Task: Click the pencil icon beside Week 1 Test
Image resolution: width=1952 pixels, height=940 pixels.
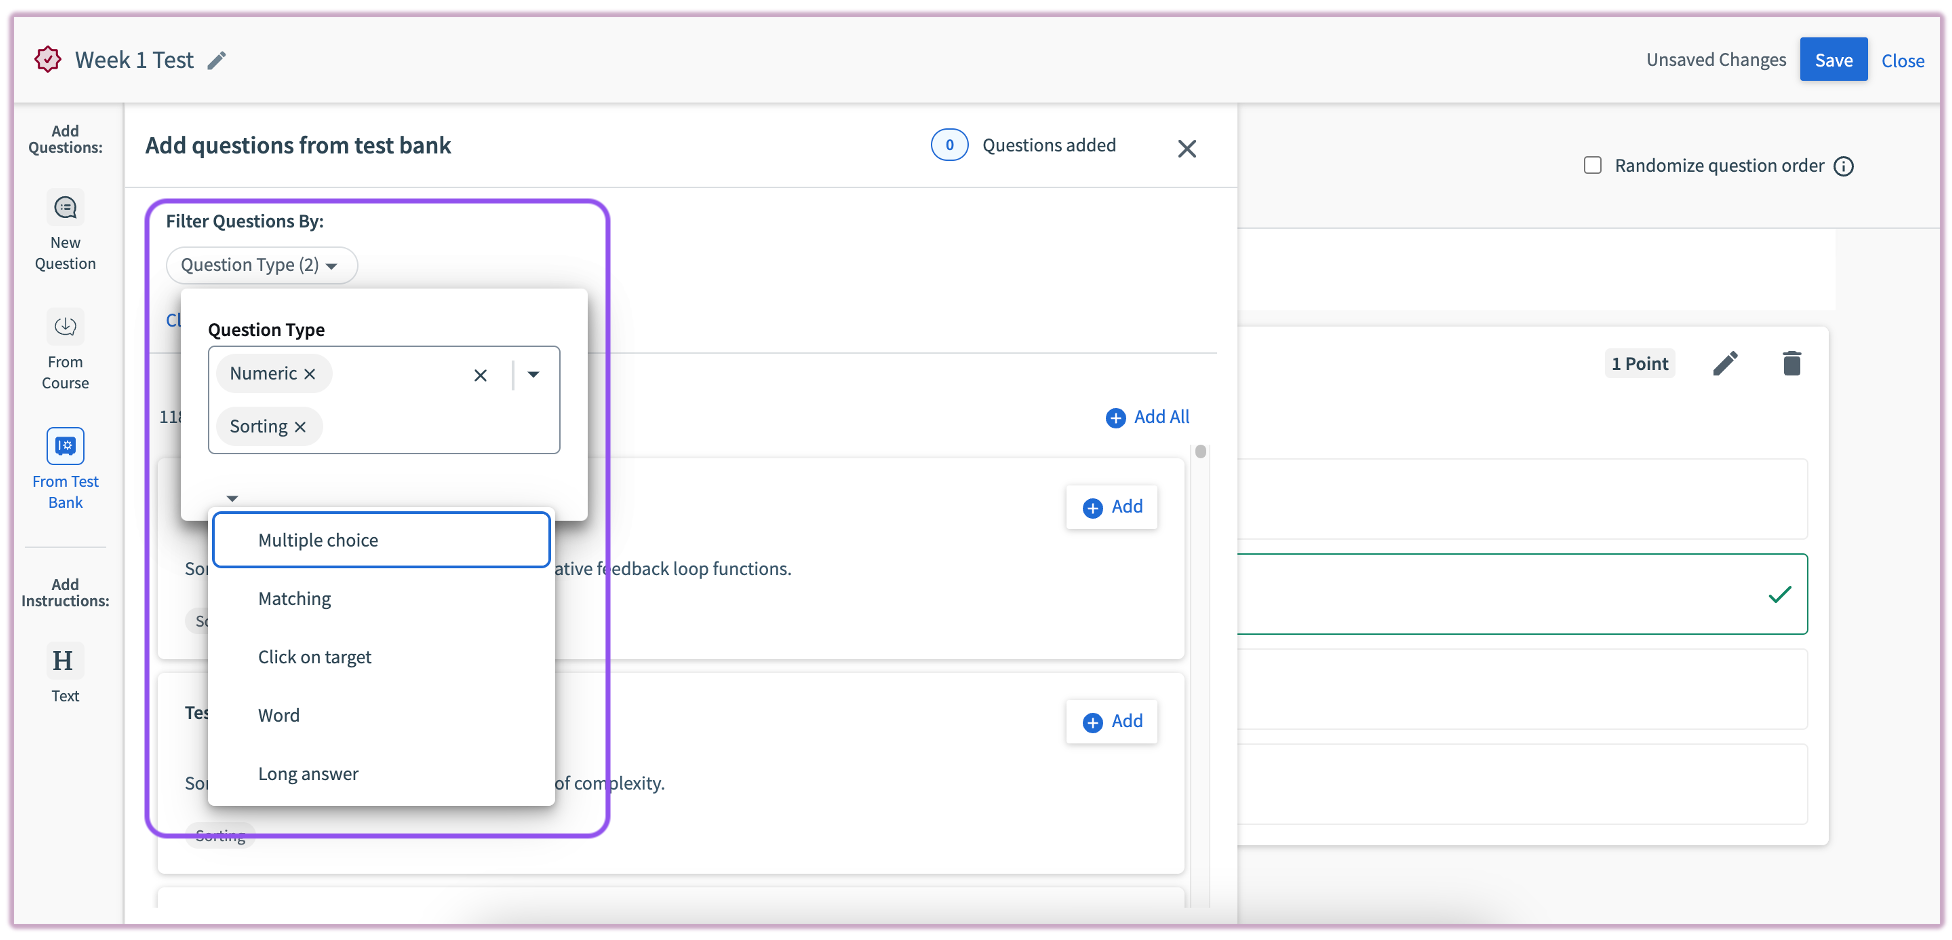Action: (217, 61)
